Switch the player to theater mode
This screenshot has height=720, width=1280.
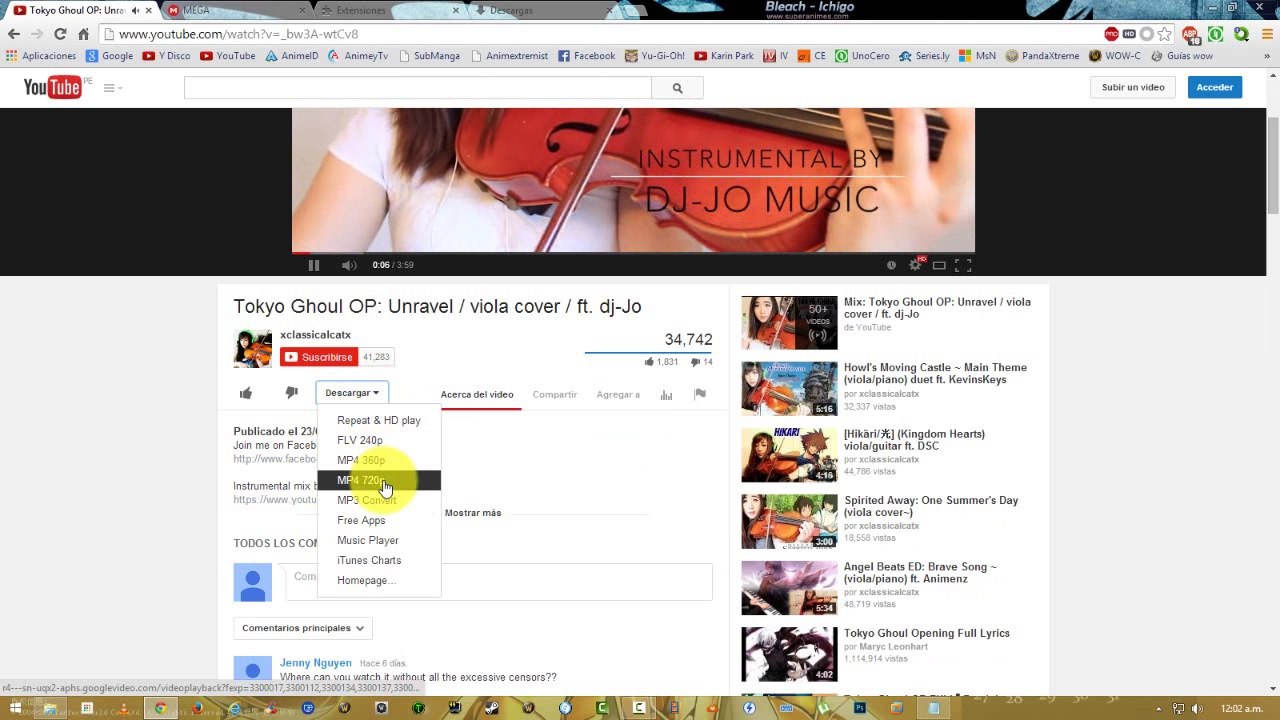939,265
